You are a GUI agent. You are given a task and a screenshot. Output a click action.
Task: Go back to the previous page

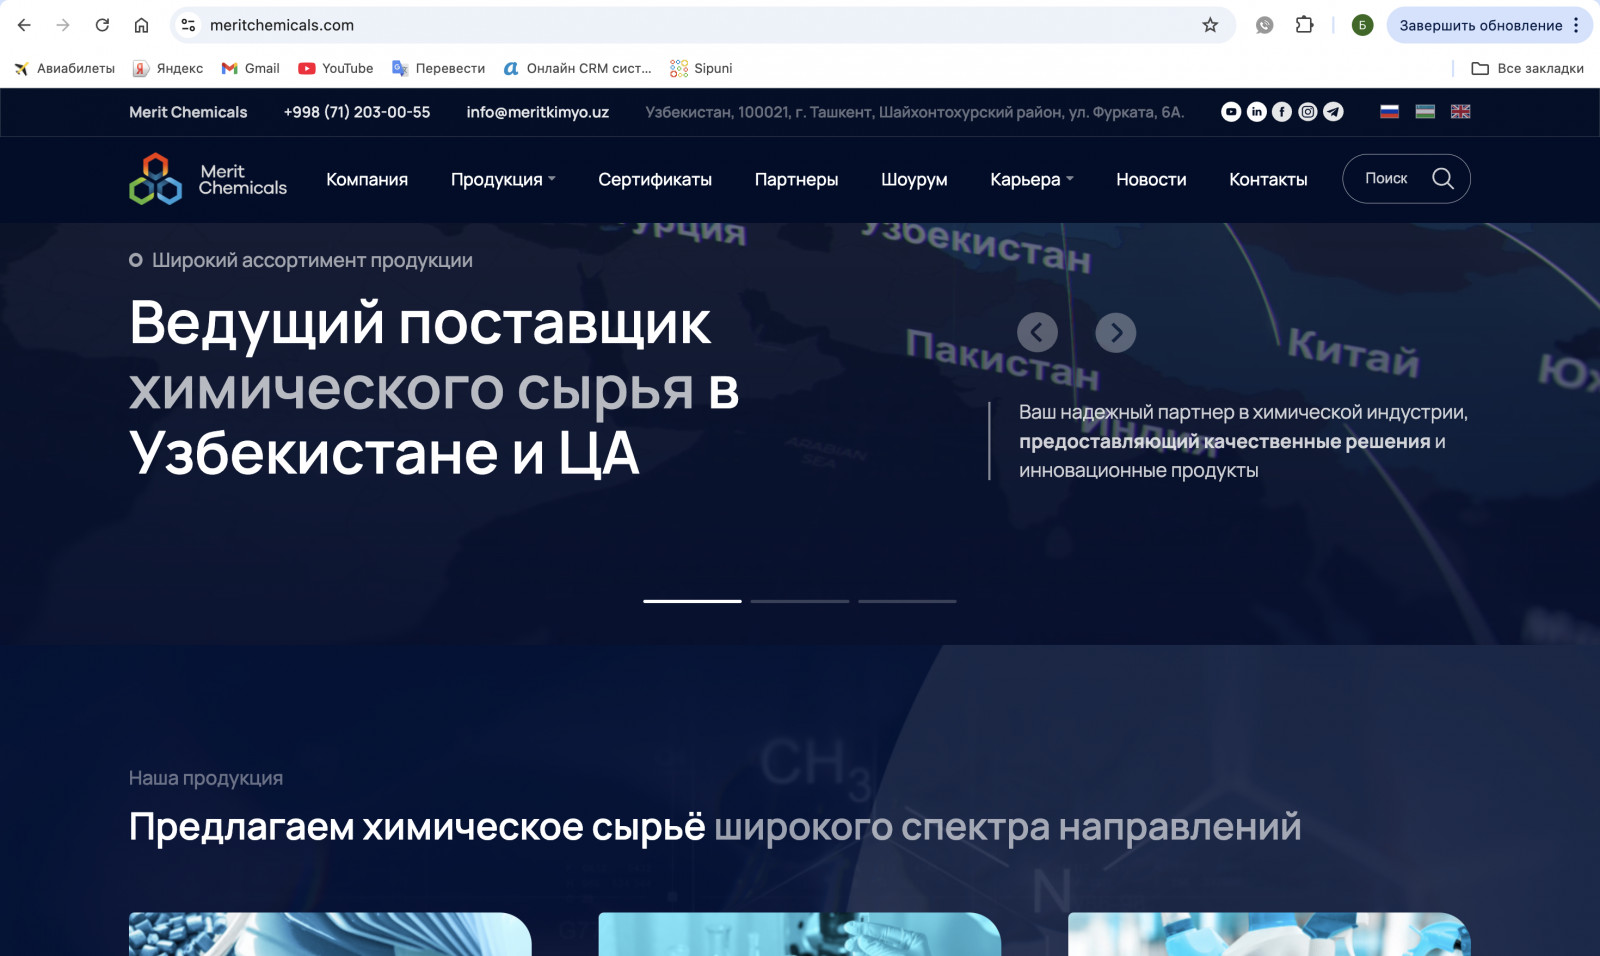click(x=24, y=25)
